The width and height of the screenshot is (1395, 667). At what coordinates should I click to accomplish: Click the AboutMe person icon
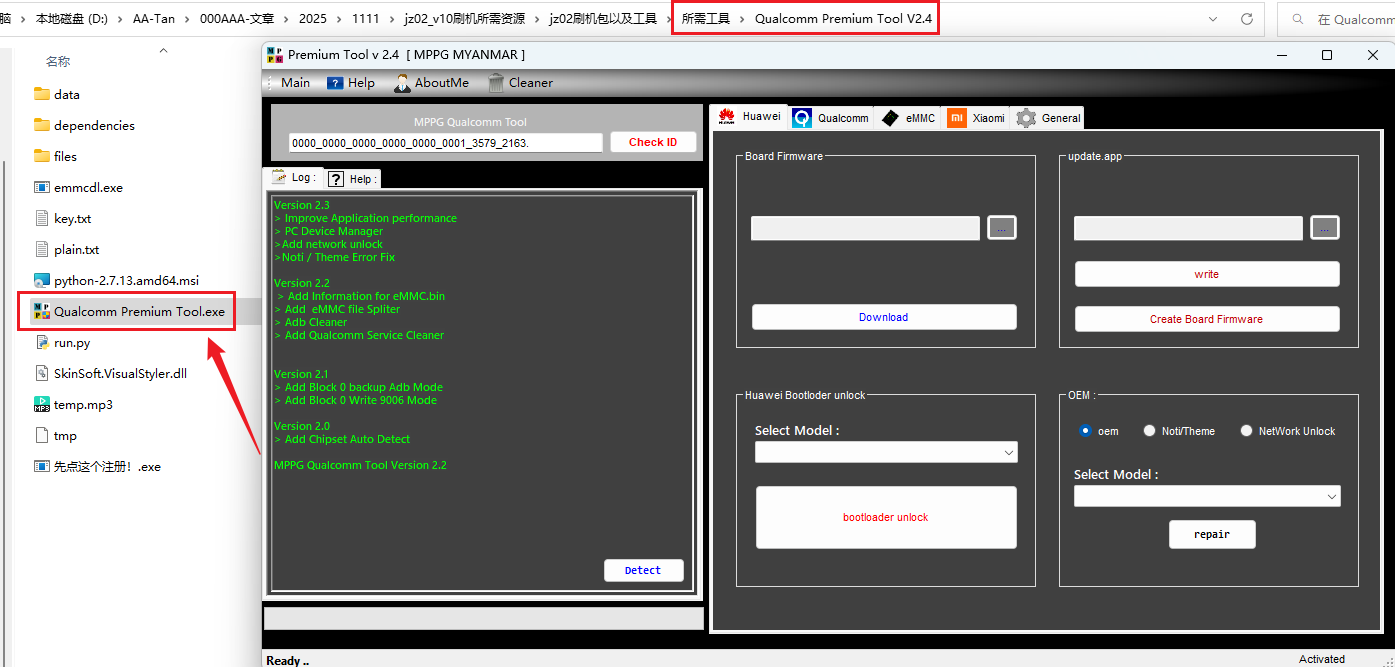click(x=402, y=83)
